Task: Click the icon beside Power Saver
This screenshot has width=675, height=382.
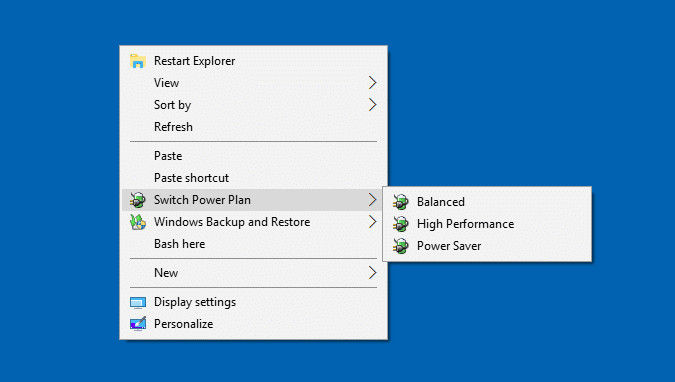Action: click(401, 246)
